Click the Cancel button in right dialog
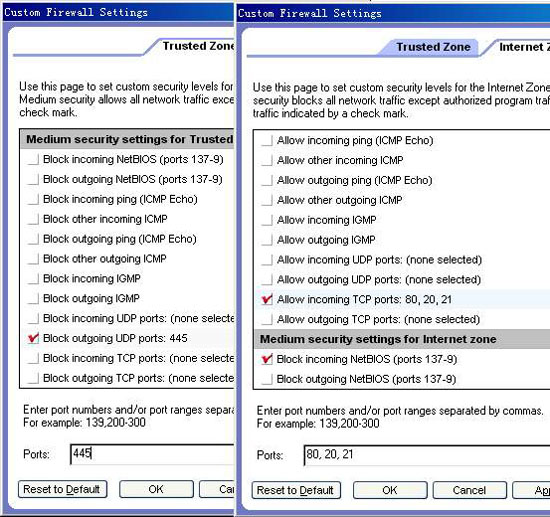The width and height of the screenshot is (550, 517). (x=469, y=490)
